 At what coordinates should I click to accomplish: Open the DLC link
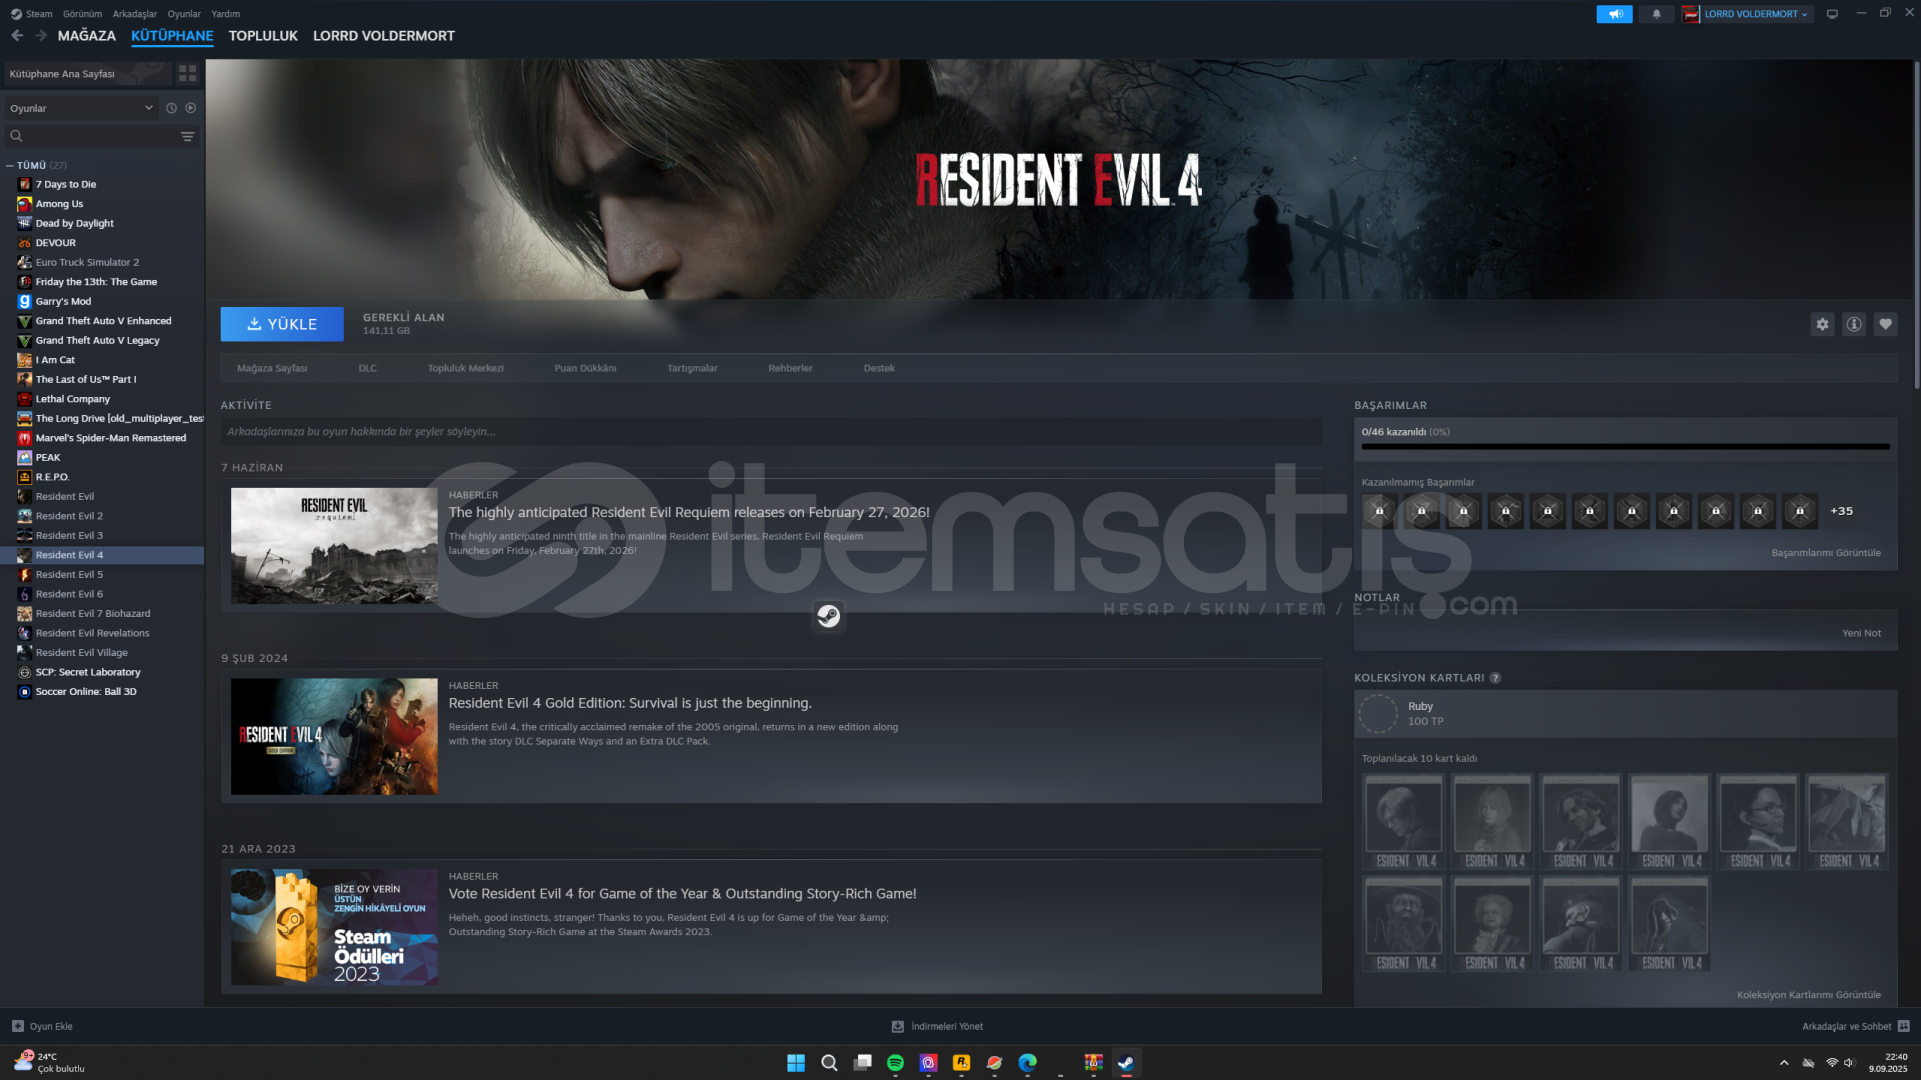coord(368,368)
